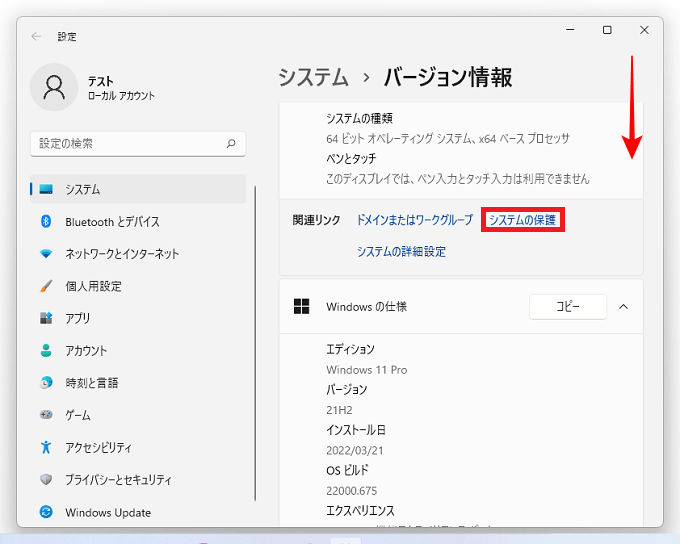Open ゲーム settings category

(138, 415)
